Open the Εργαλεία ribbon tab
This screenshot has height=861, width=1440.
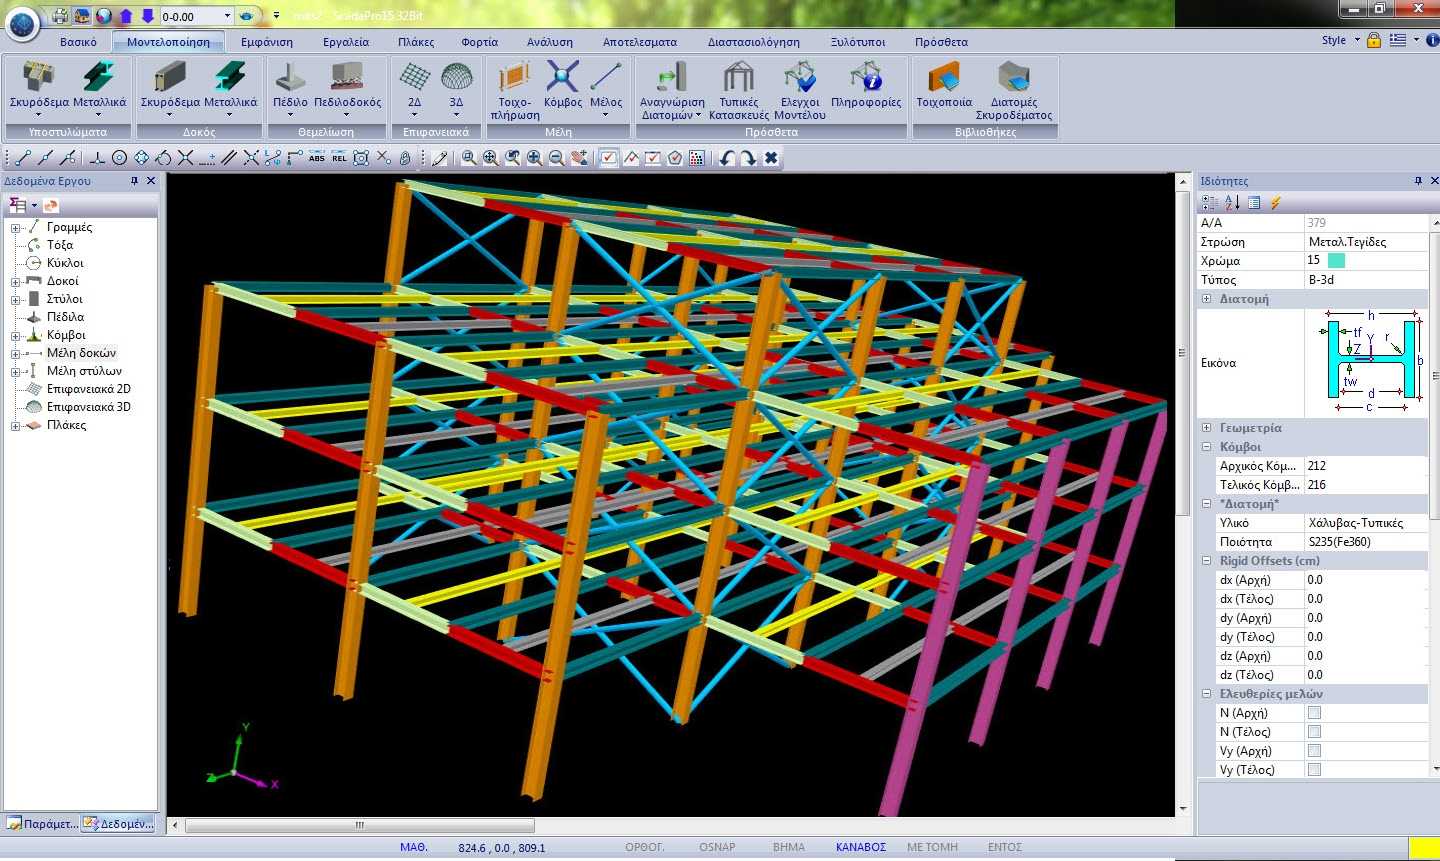coord(346,42)
